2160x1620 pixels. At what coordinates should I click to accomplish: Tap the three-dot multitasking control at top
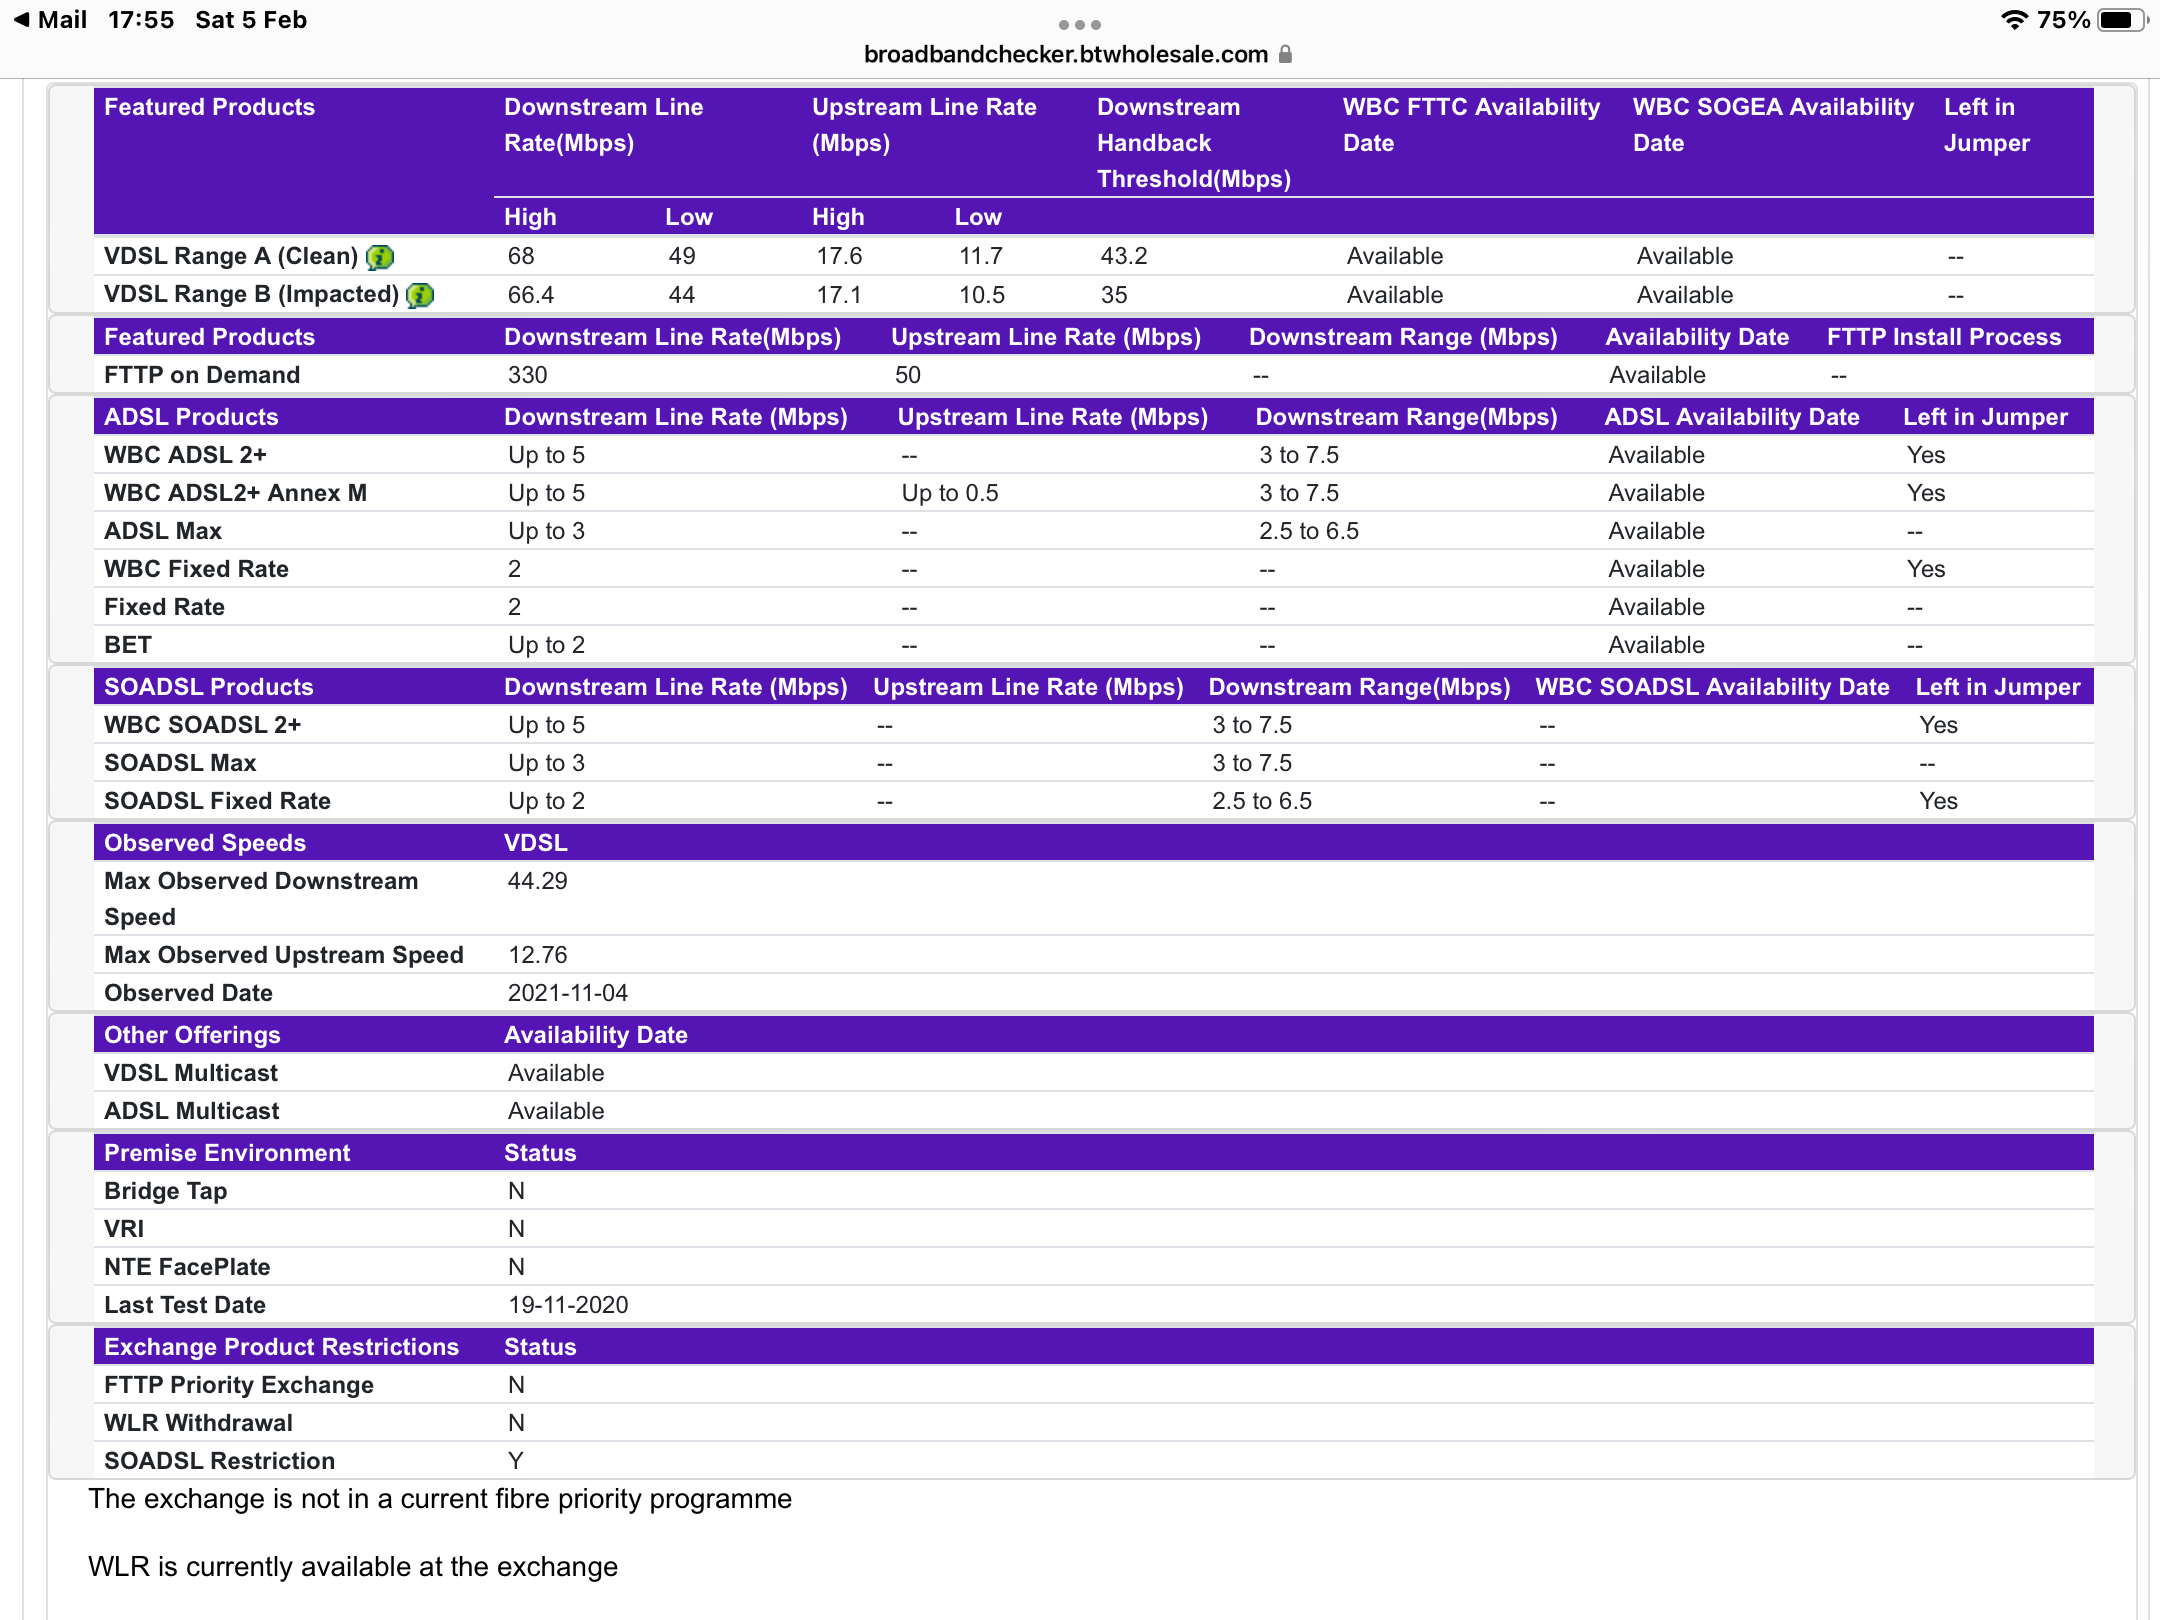(1079, 25)
